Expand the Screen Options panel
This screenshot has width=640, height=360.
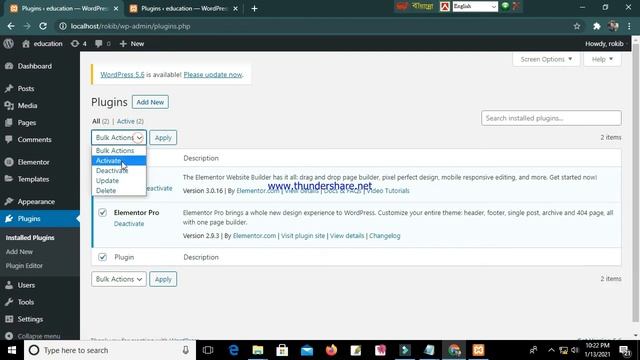pos(546,59)
